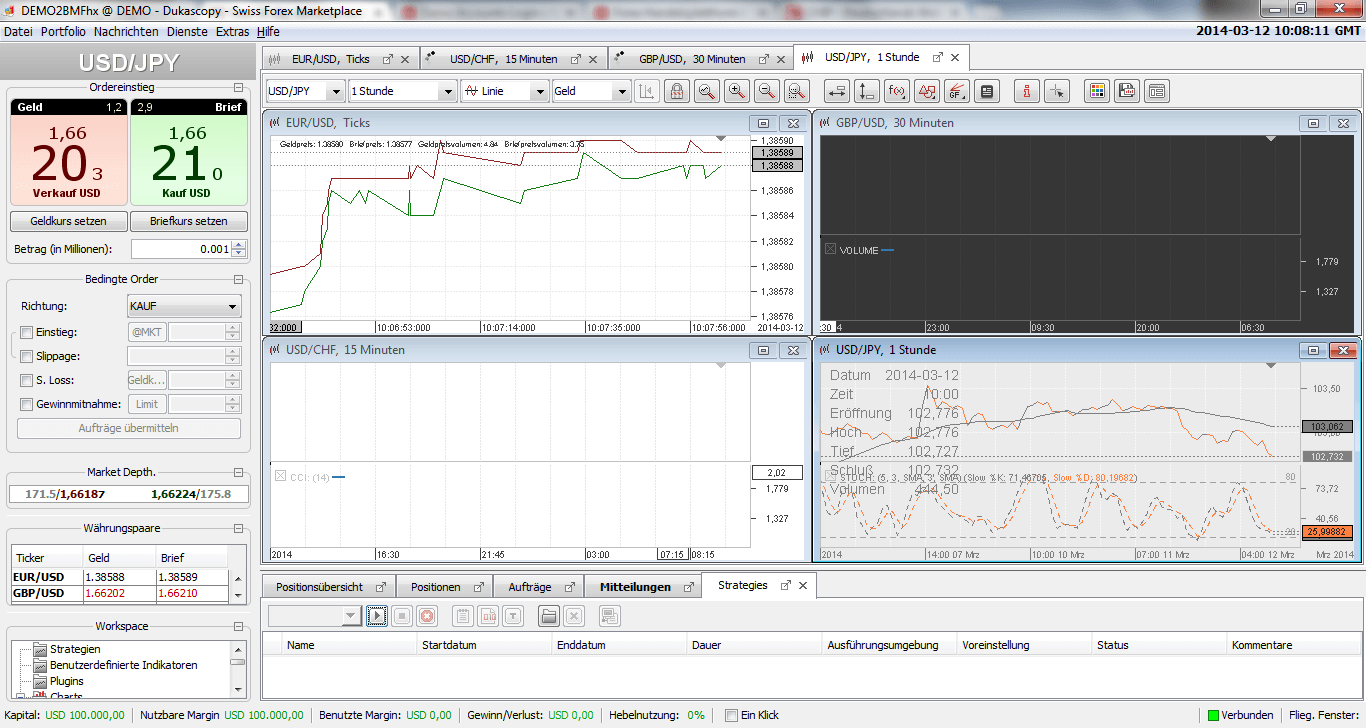The image size is (1366, 728).
Task: Remove the CCI indicator via its X box
Action: pyautogui.click(x=280, y=476)
